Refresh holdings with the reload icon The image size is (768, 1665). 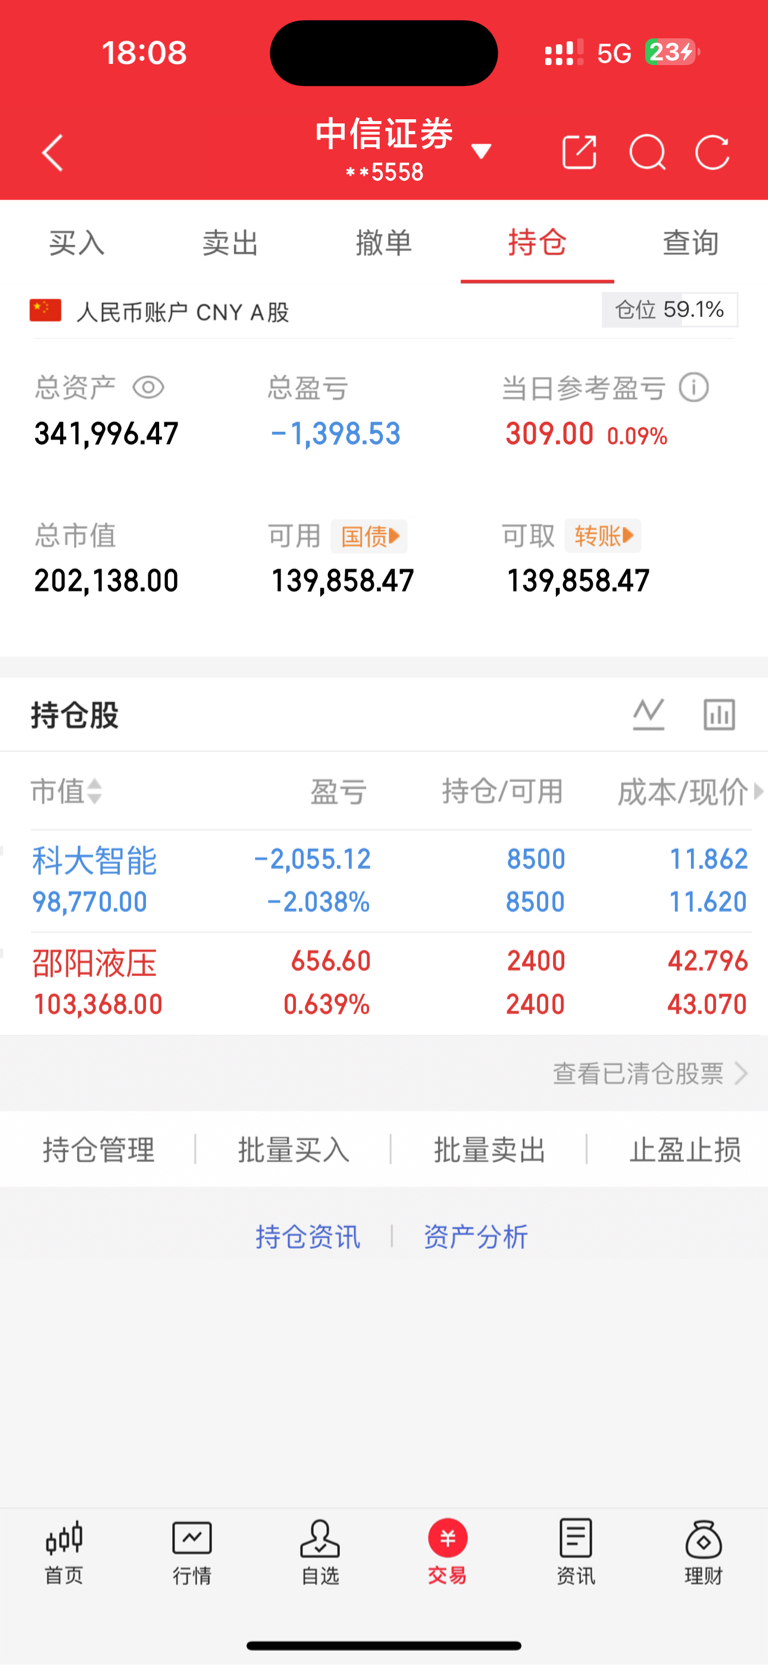click(x=712, y=153)
